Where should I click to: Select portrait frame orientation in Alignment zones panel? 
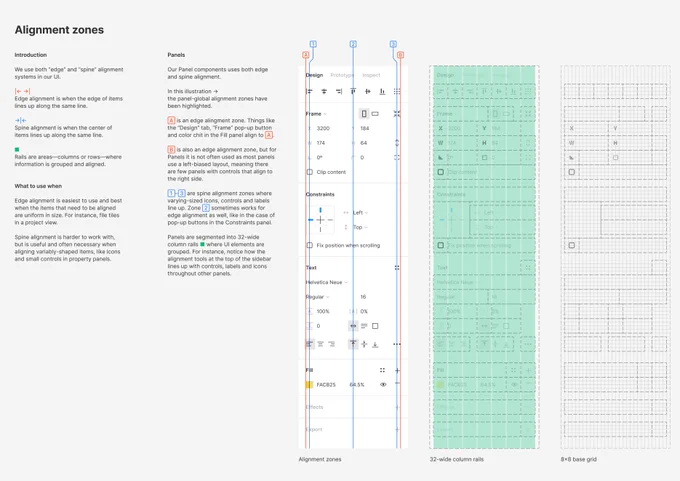[364, 114]
